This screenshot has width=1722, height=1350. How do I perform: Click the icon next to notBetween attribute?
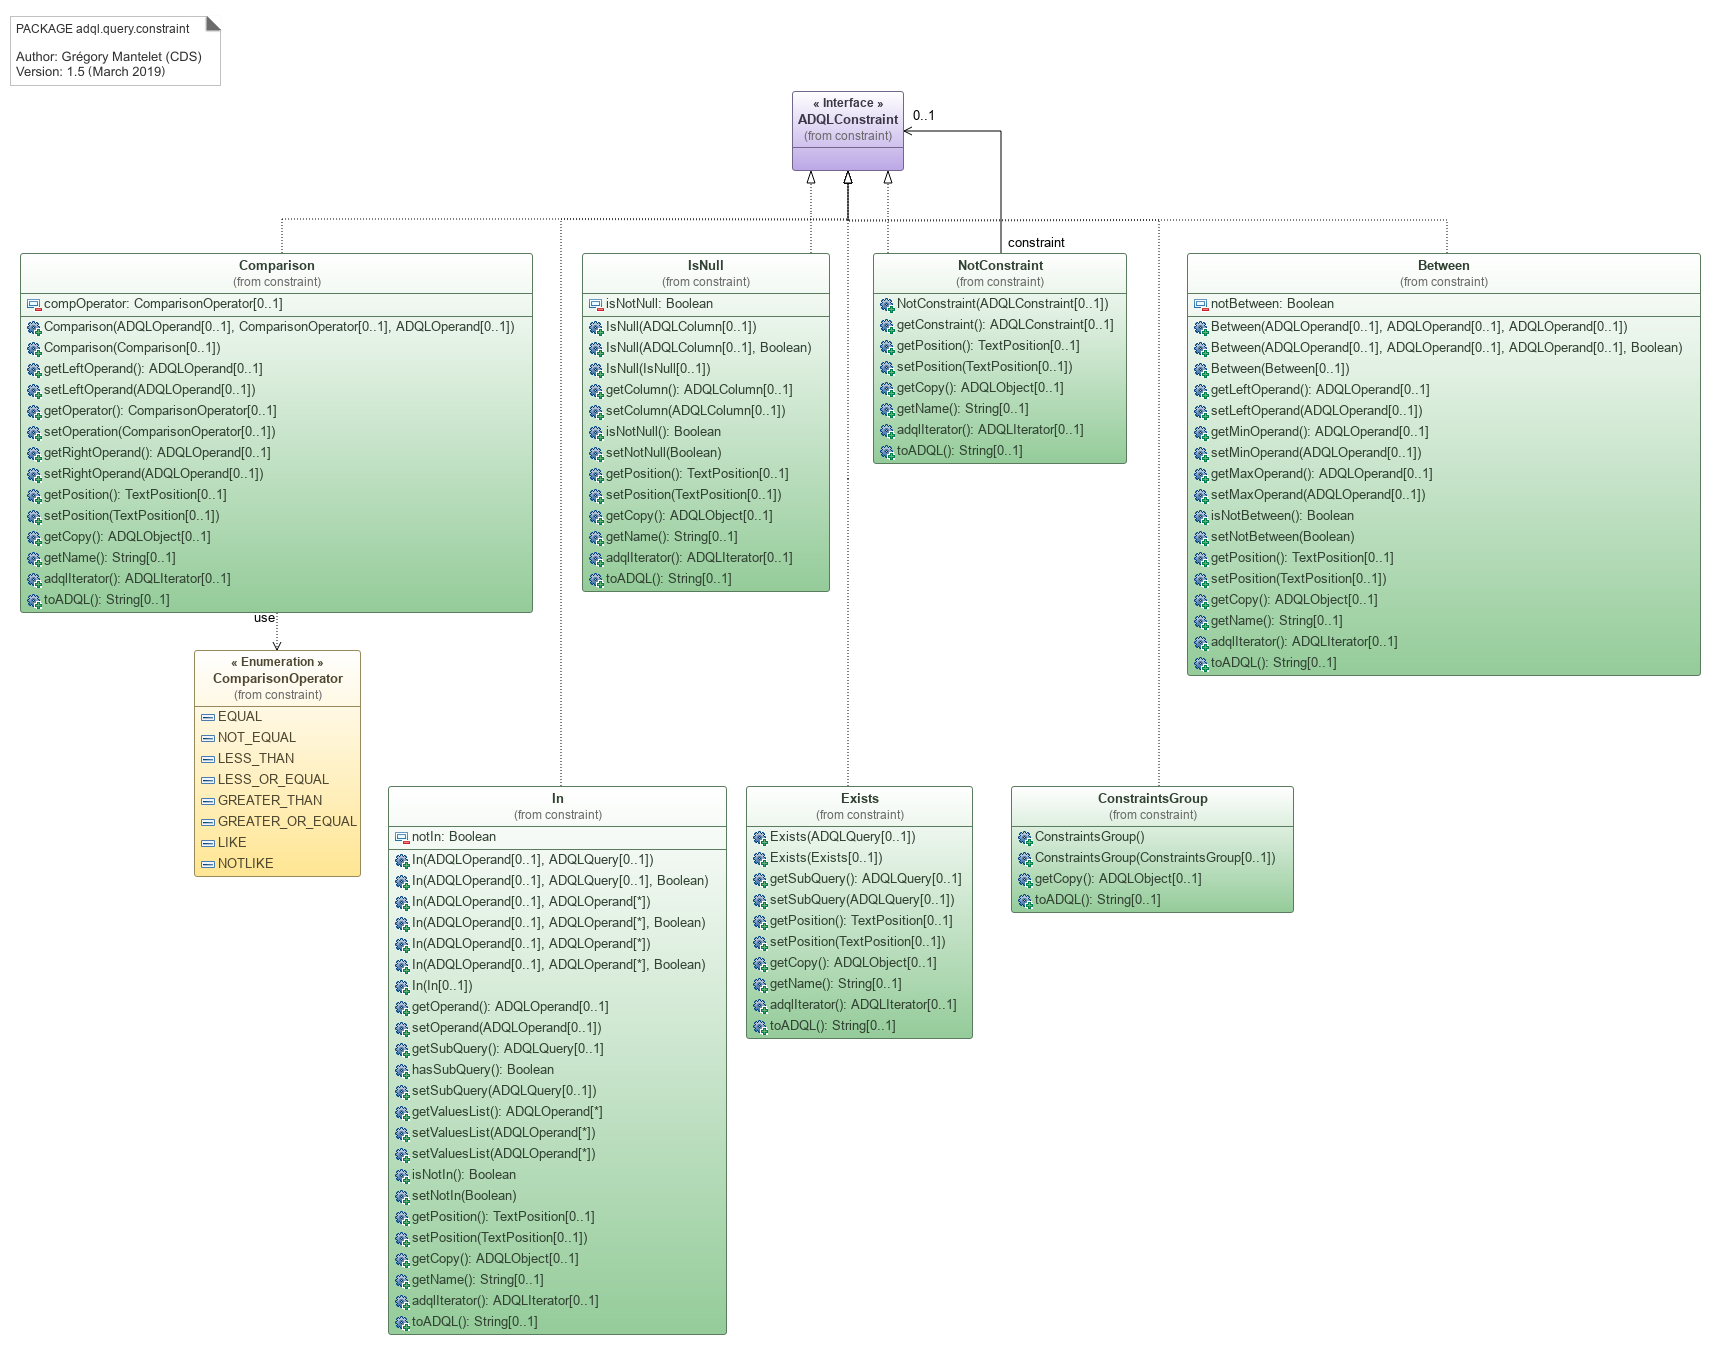[1201, 305]
